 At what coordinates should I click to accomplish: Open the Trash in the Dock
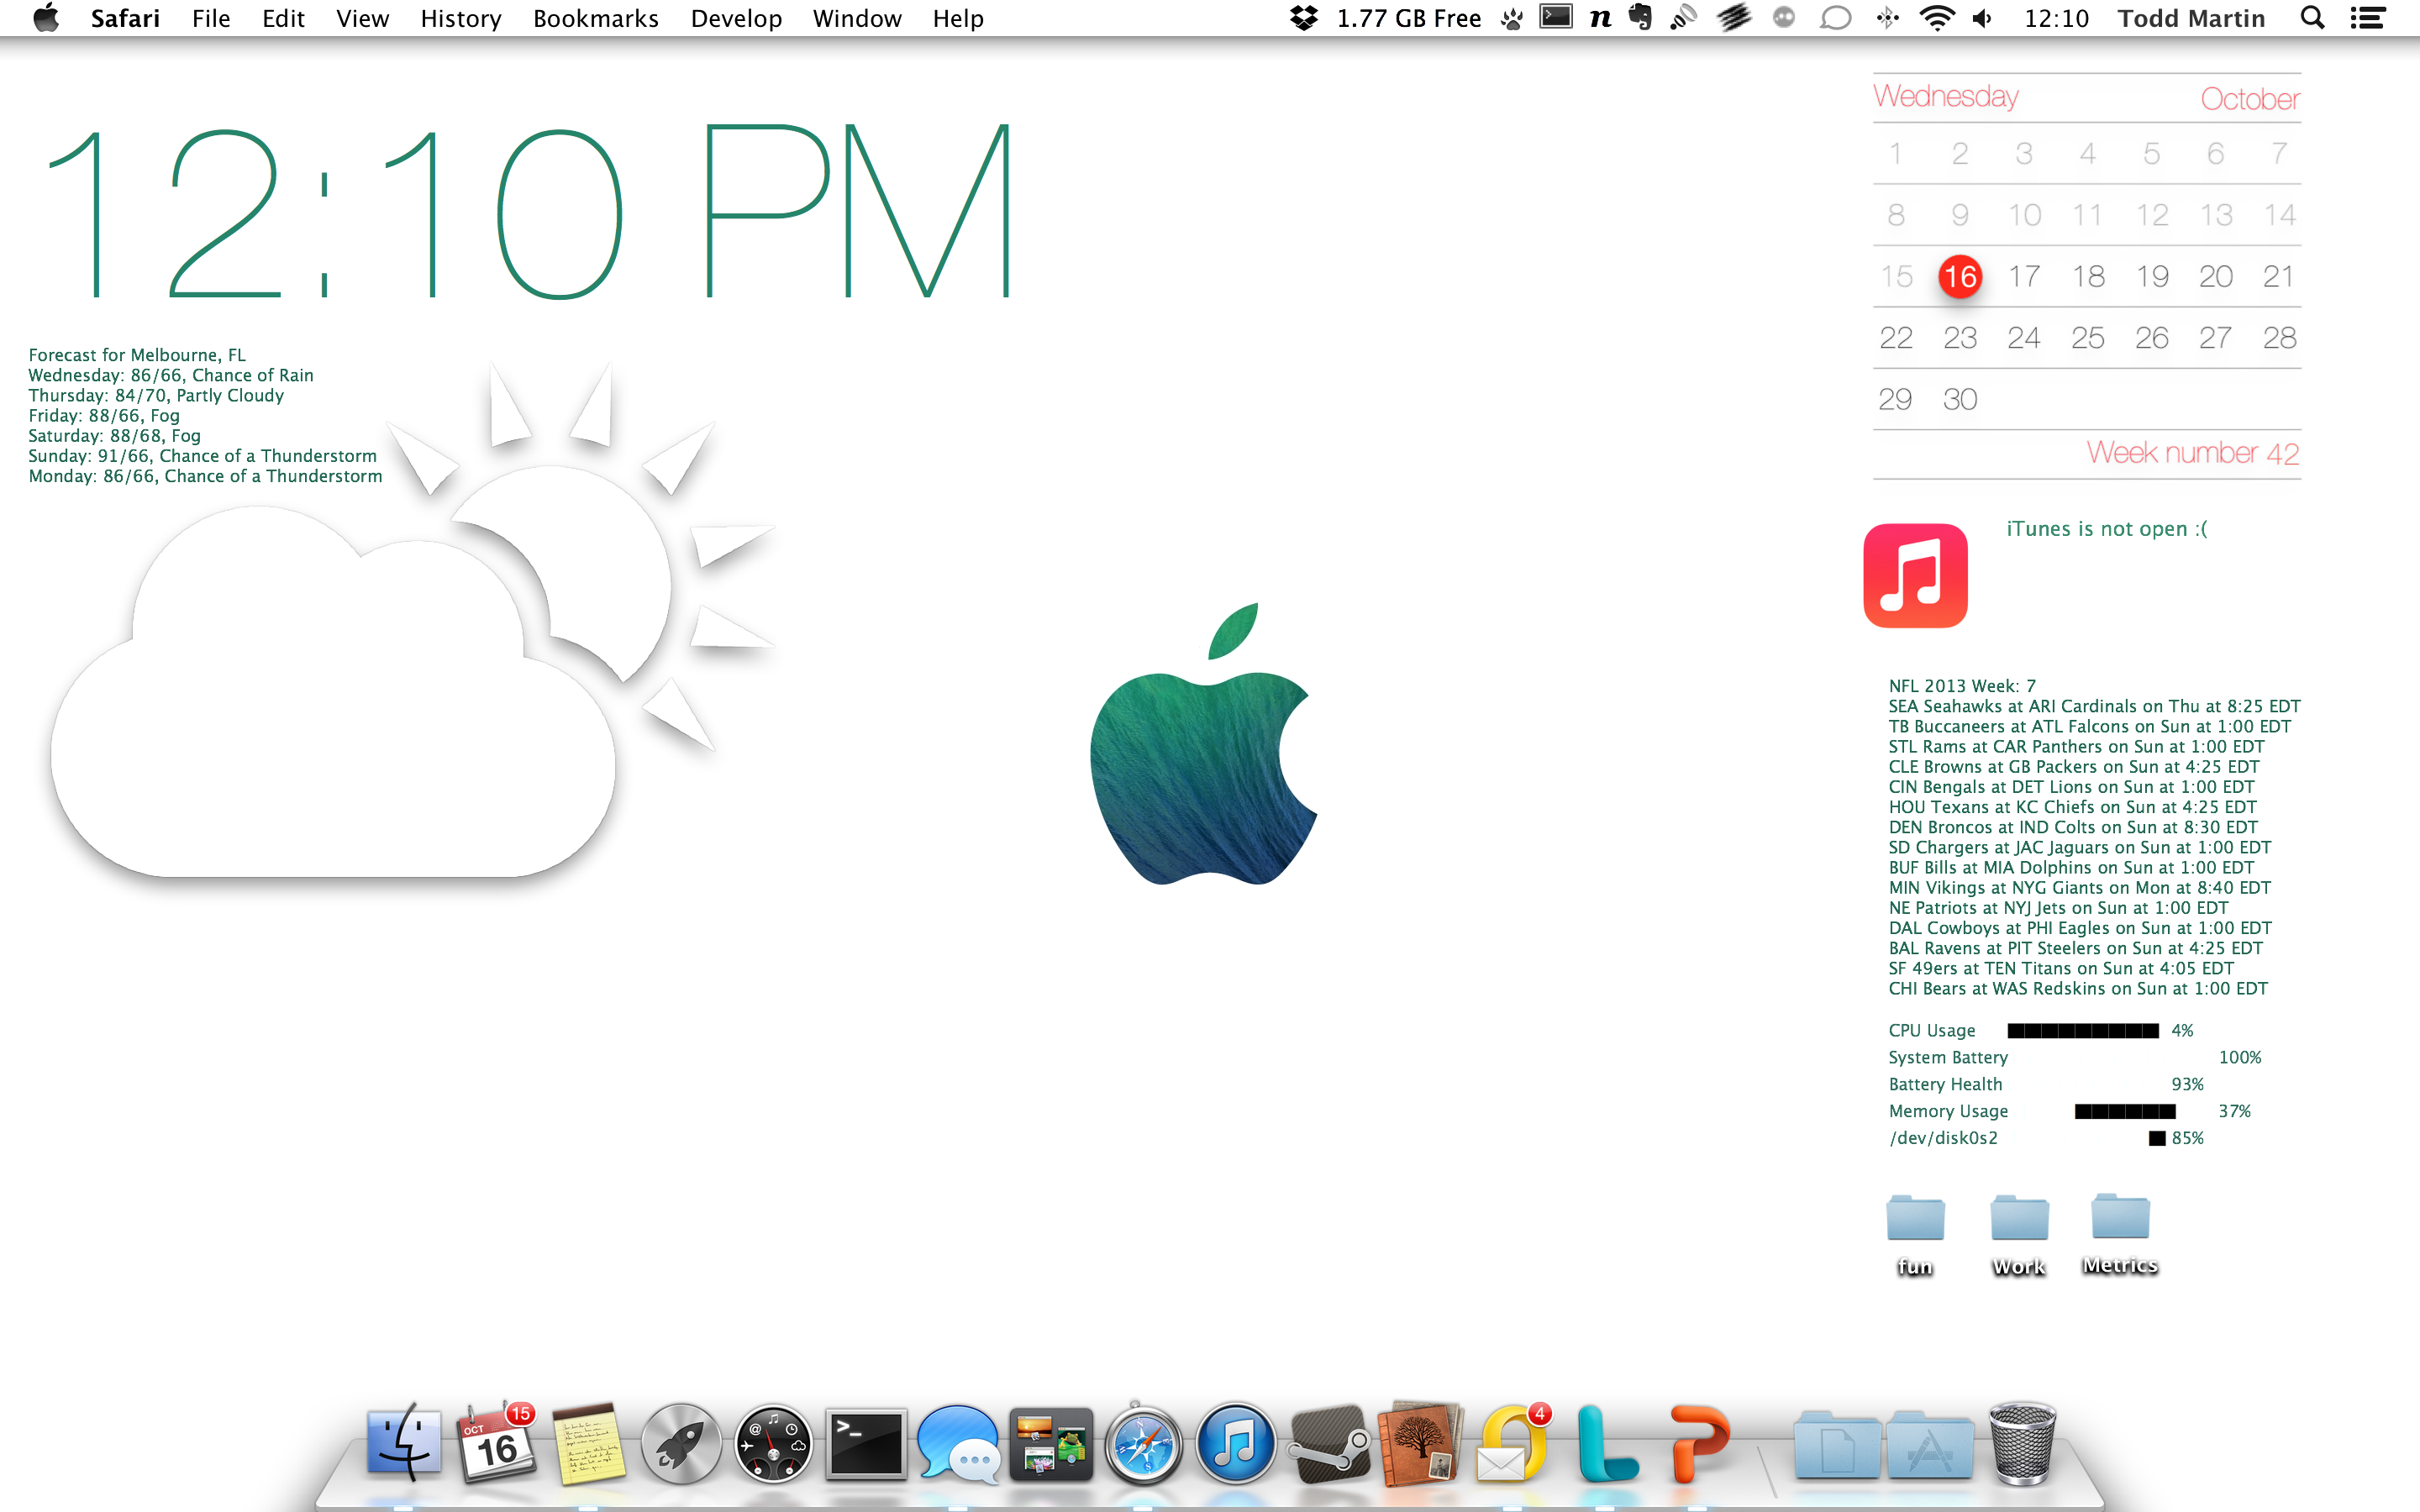click(x=2022, y=1443)
